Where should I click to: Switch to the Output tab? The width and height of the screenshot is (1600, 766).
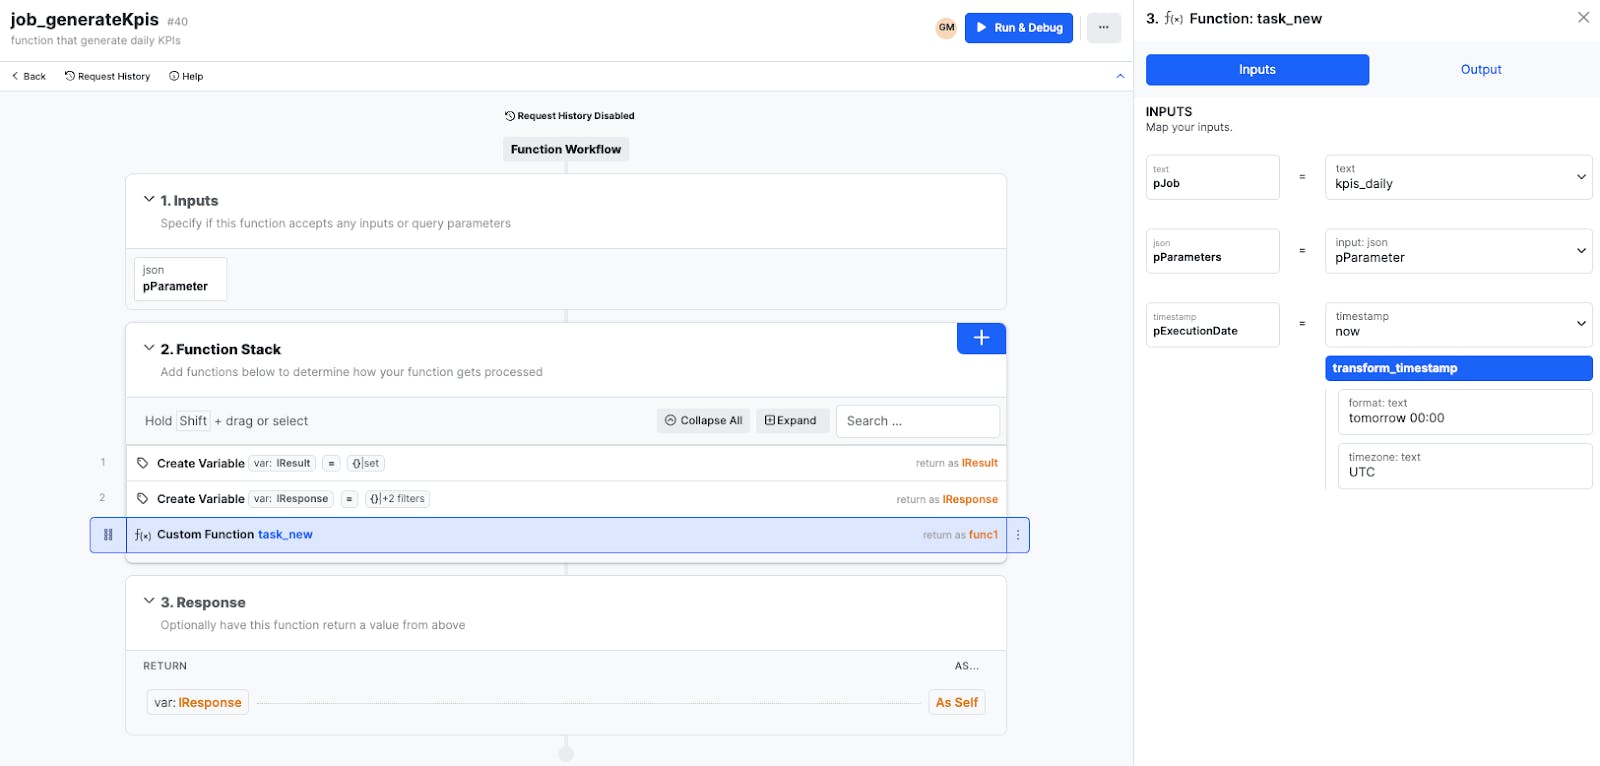coord(1480,70)
